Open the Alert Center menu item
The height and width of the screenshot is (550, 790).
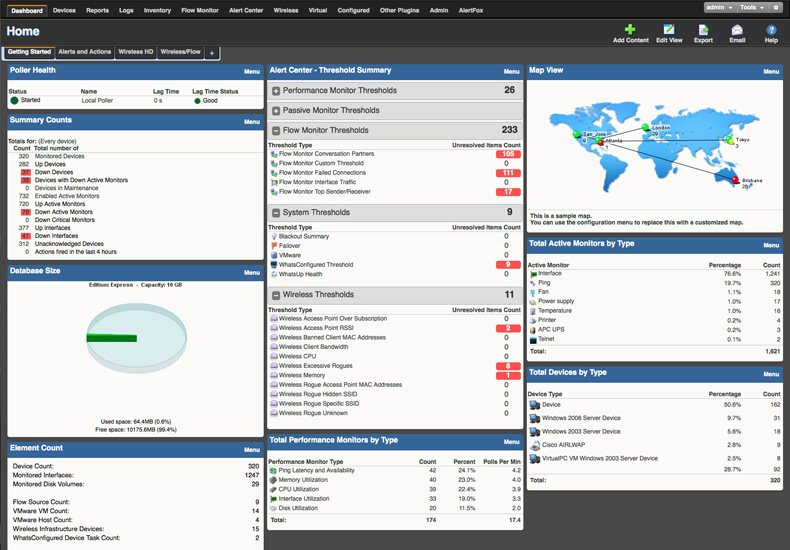(246, 10)
